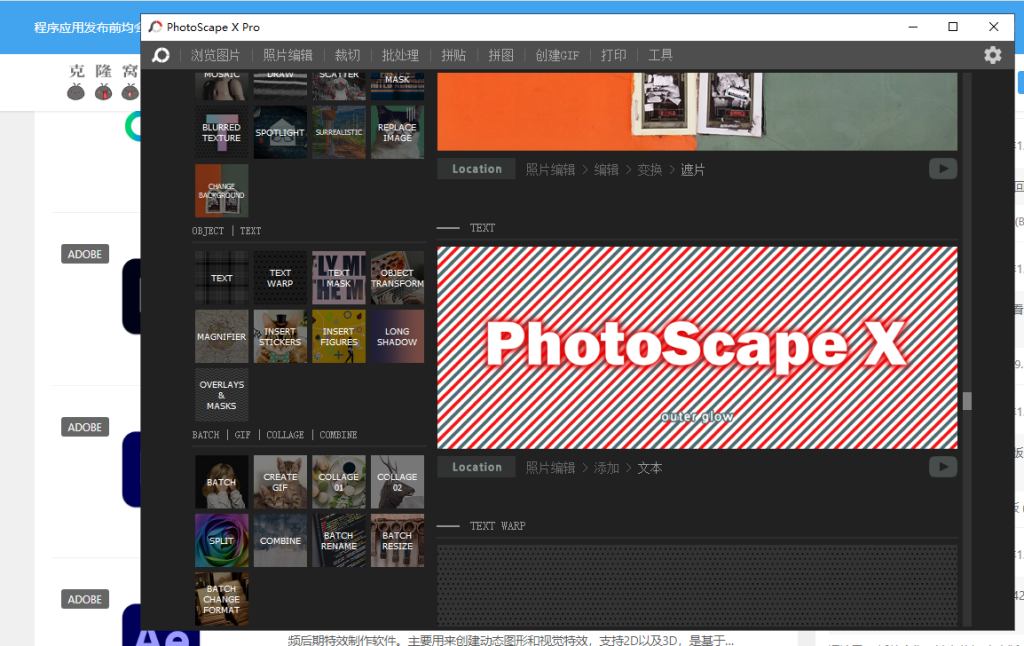Select the Batch tile
Screen dimensions: 1024x646
coord(221,482)
